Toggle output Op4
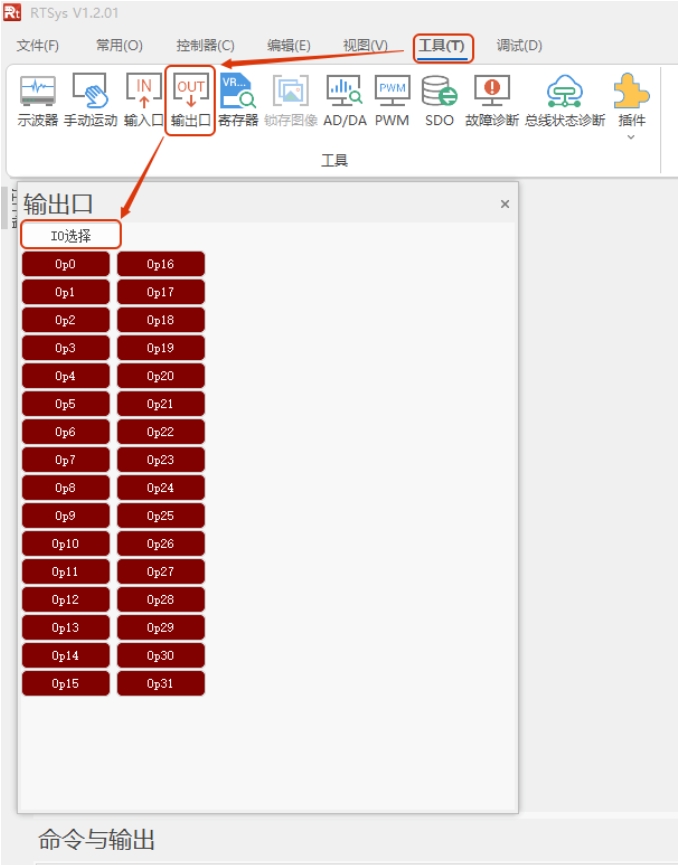The width and height of the screenshot is (679, 865). [x=66, y=376]
